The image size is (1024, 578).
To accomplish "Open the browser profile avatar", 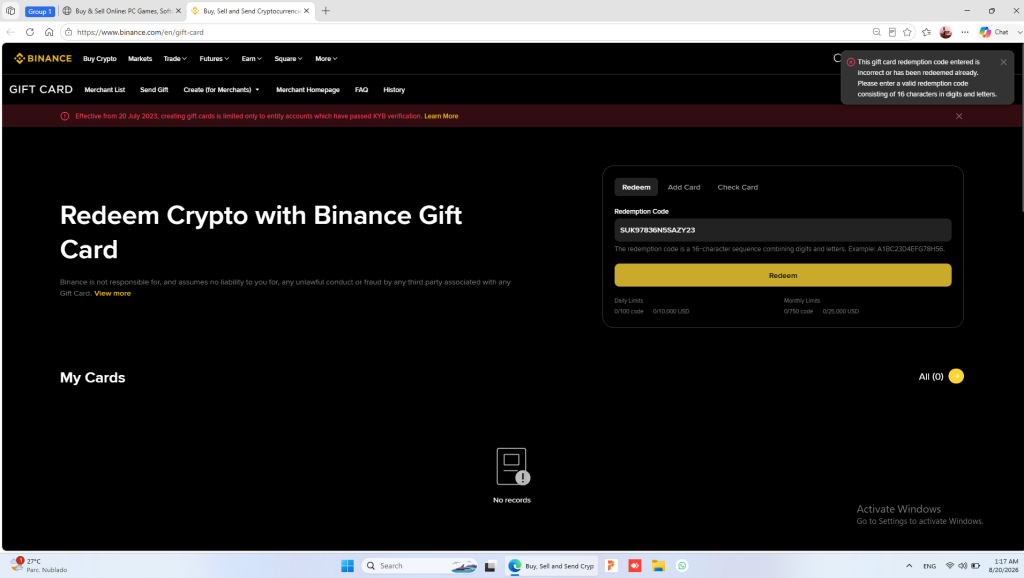I will (946, 32).
